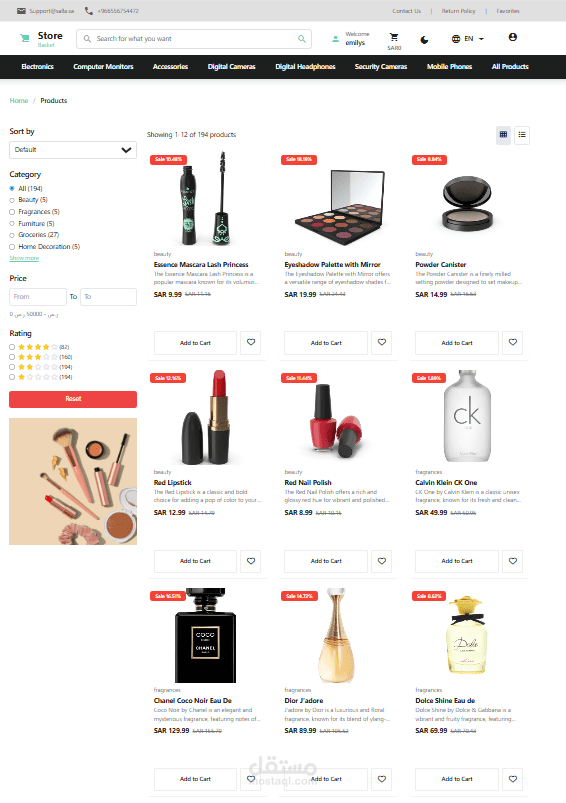Switch to grid view layout
The width and height of the screenshot is (566, 803).
click(504, 135)
